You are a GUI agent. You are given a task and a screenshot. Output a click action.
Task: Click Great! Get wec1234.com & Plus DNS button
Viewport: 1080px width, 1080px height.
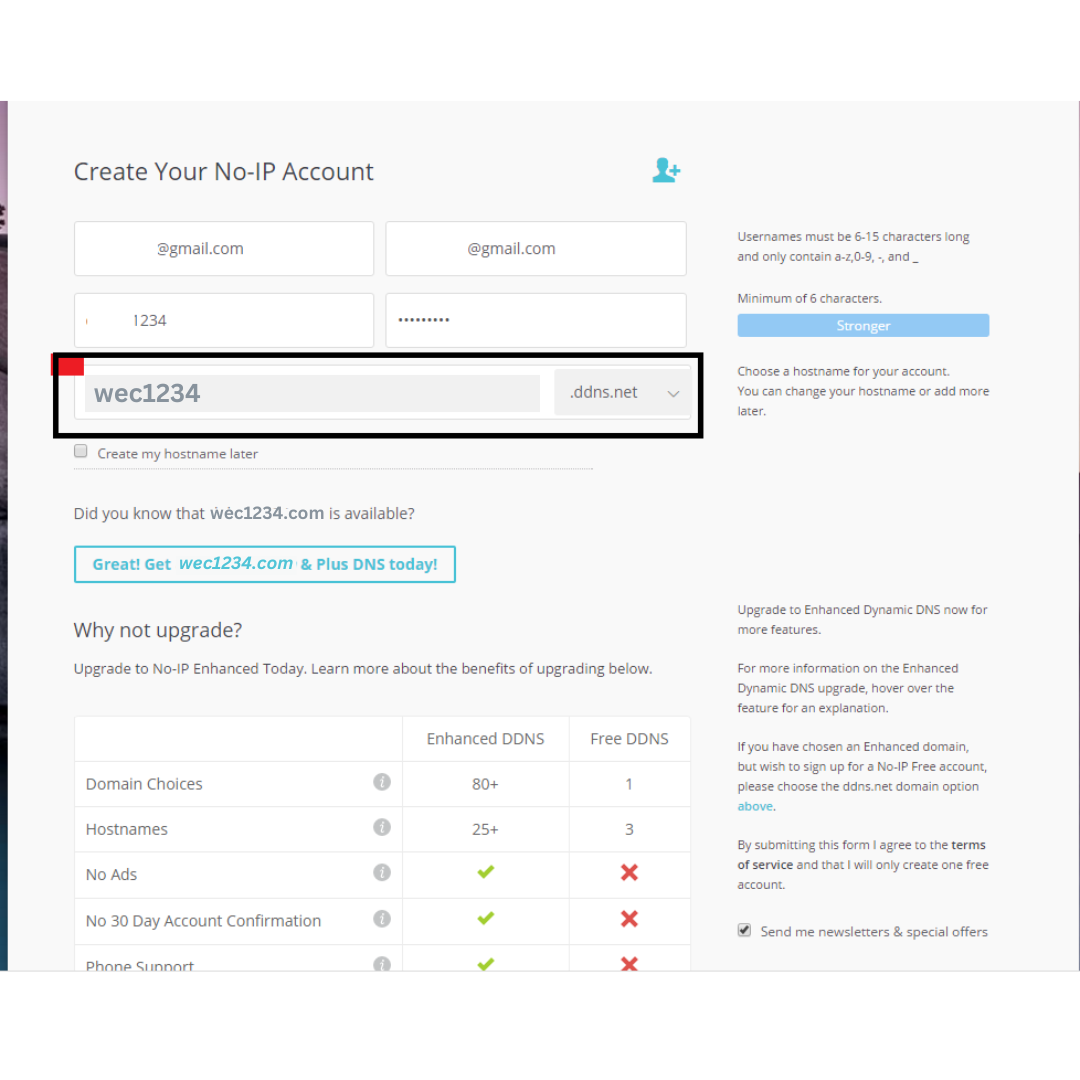tap(264, 564)
